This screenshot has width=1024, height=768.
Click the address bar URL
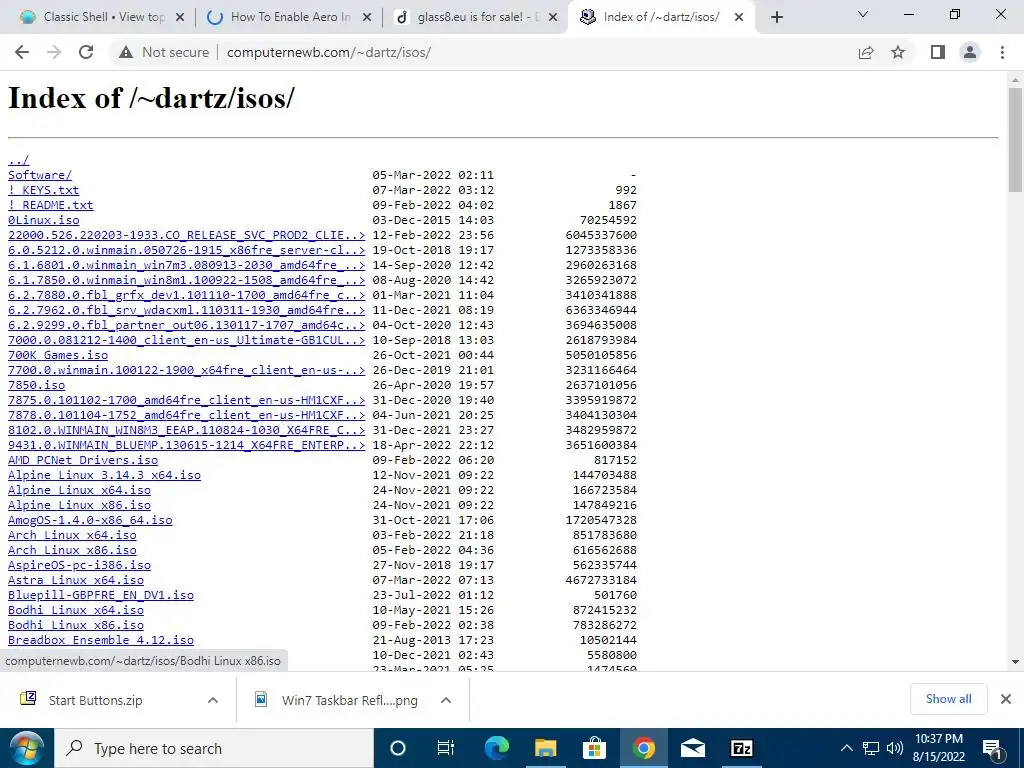pos(328,52)
